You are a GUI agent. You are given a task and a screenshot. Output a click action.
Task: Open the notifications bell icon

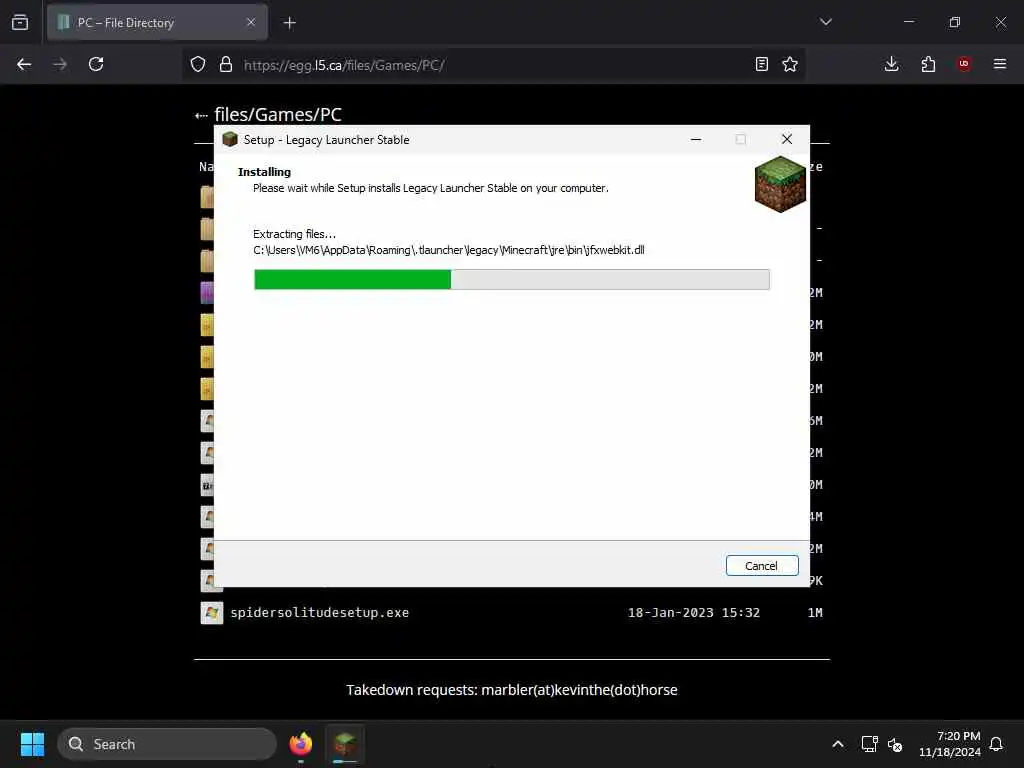996,744
